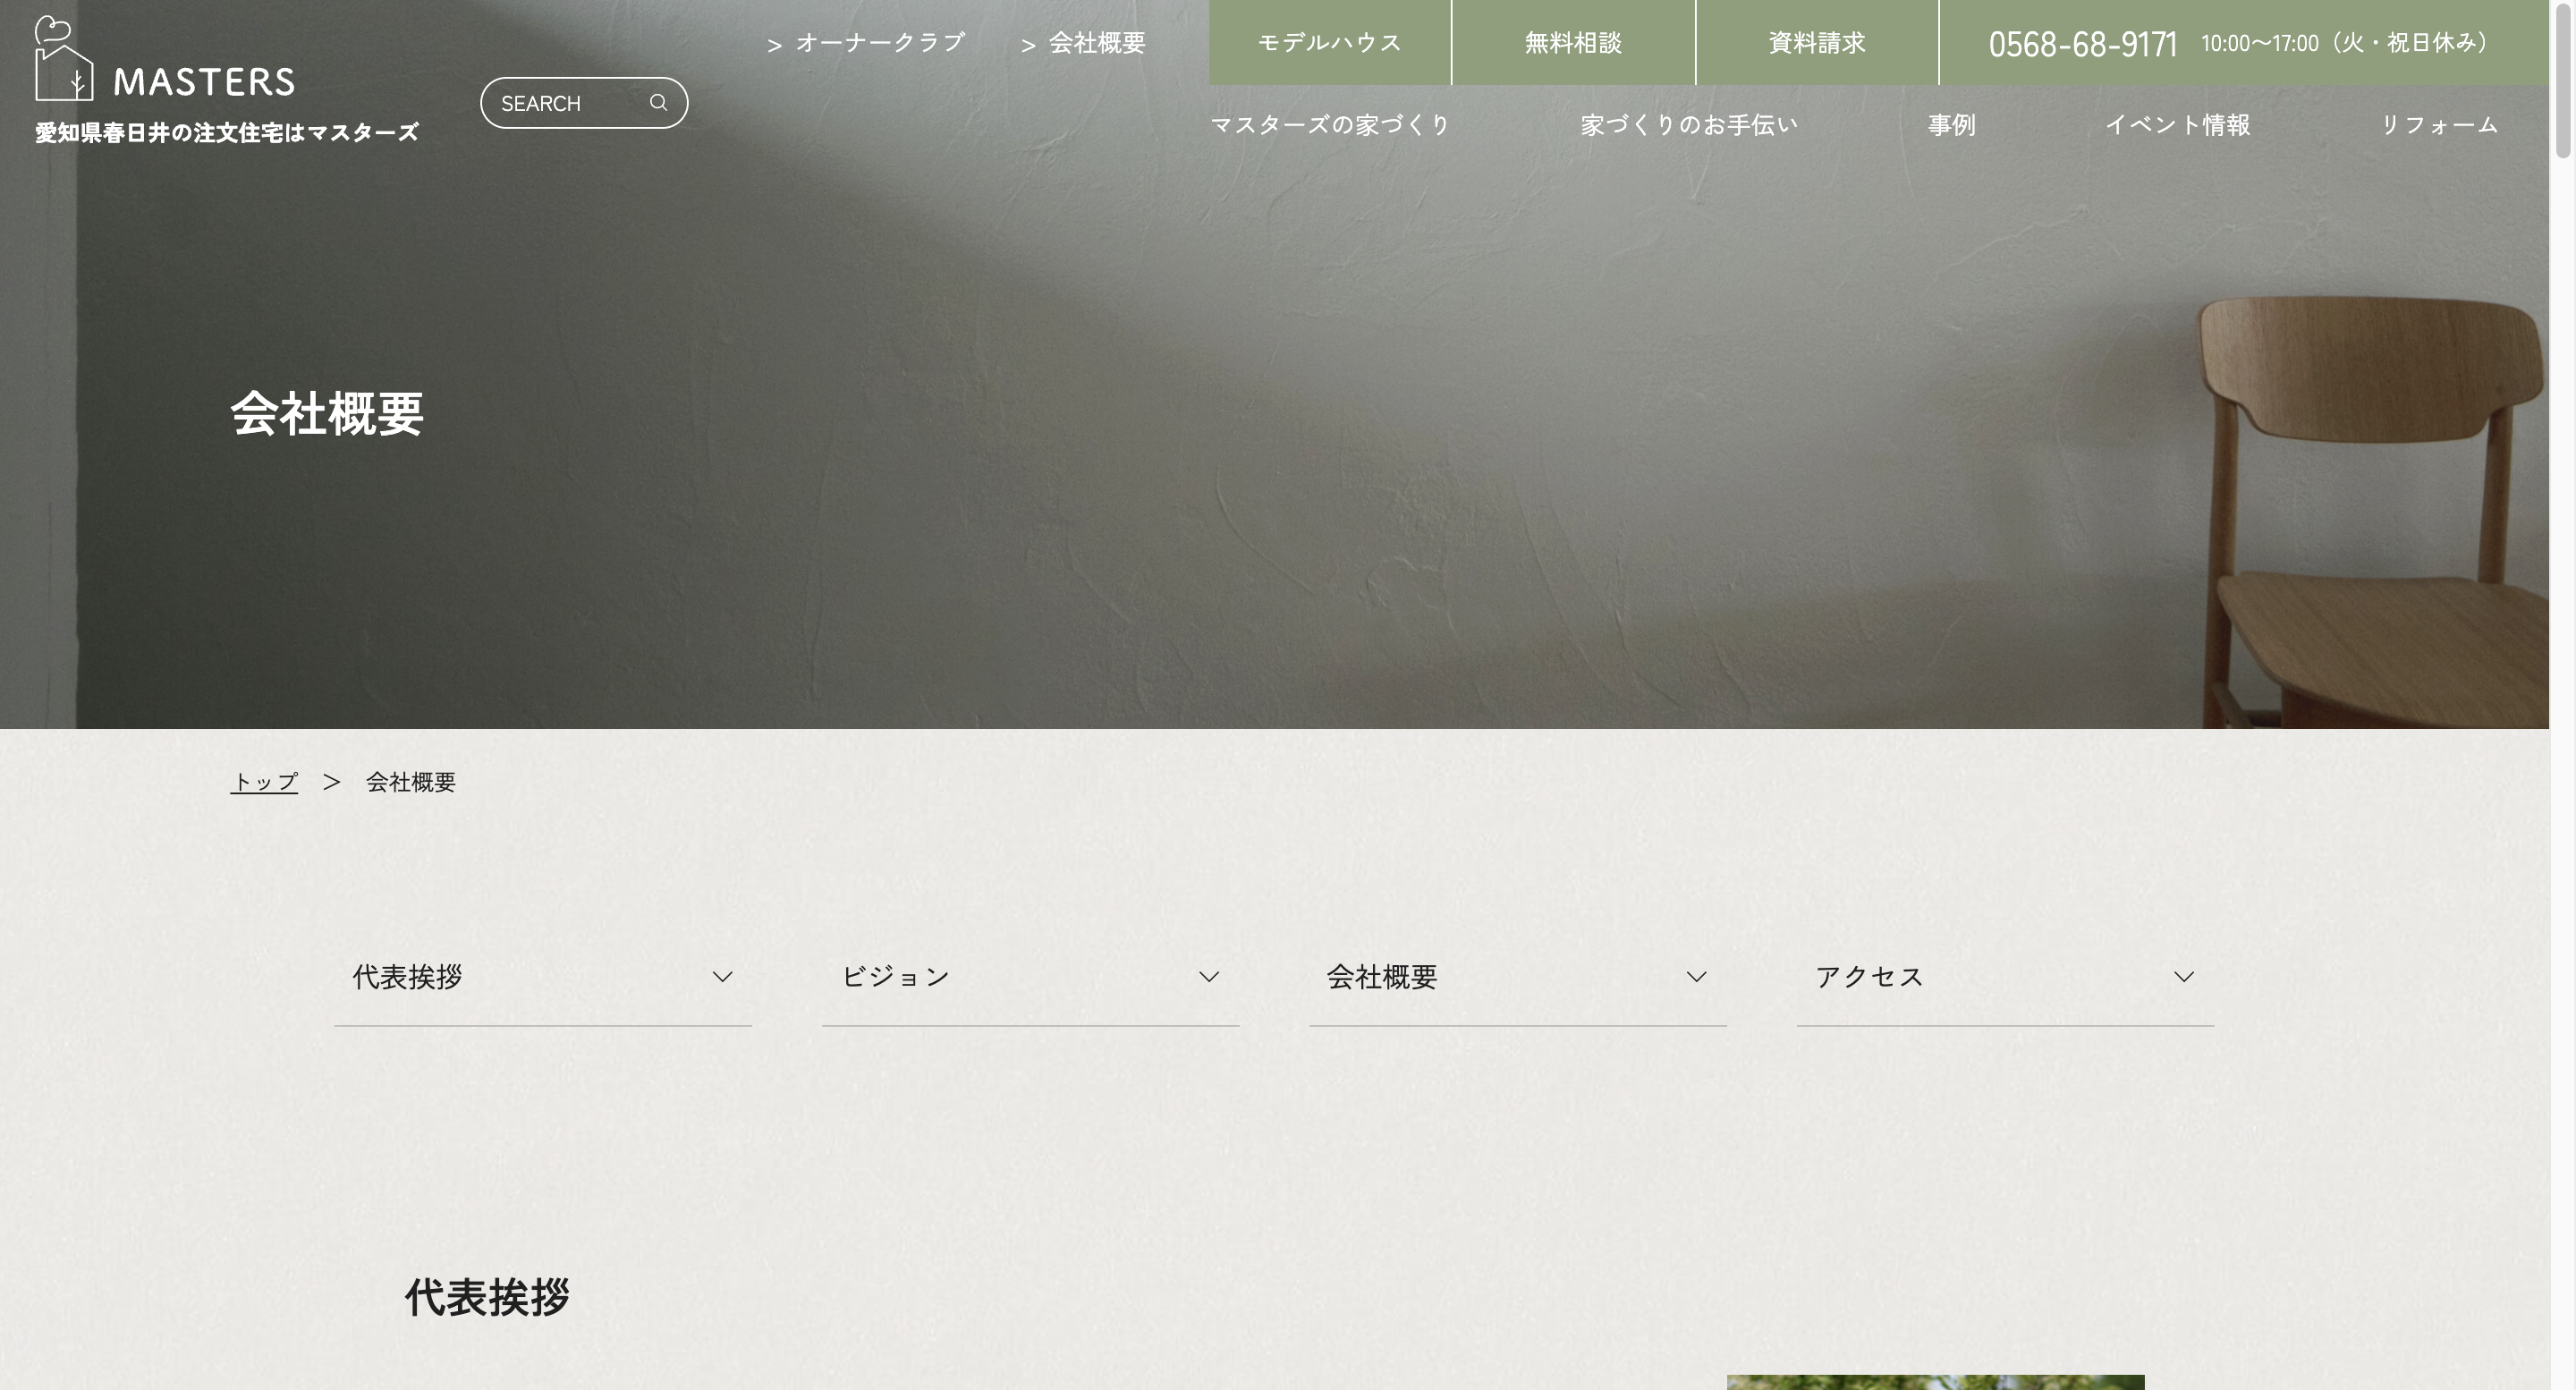Open the 会社概要 link in top header
Screen dimensions: 2576x1390
click(x=1096, y=43)
